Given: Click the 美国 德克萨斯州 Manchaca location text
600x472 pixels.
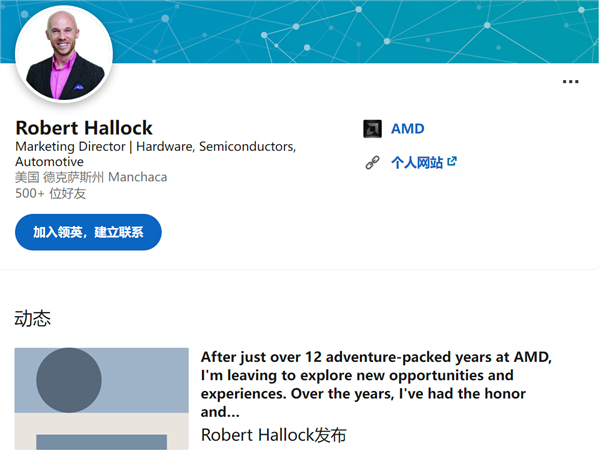Looking at the screenshot, I should coord(91,177).
